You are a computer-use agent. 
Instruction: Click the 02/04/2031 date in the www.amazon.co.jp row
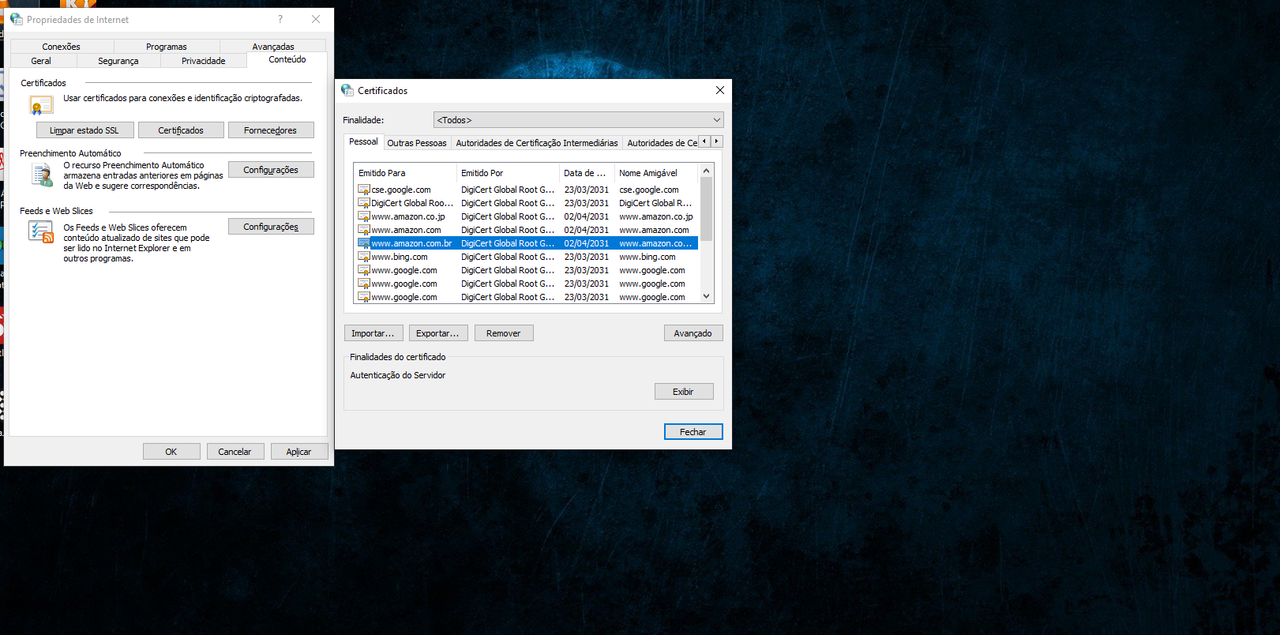[586, 217]
